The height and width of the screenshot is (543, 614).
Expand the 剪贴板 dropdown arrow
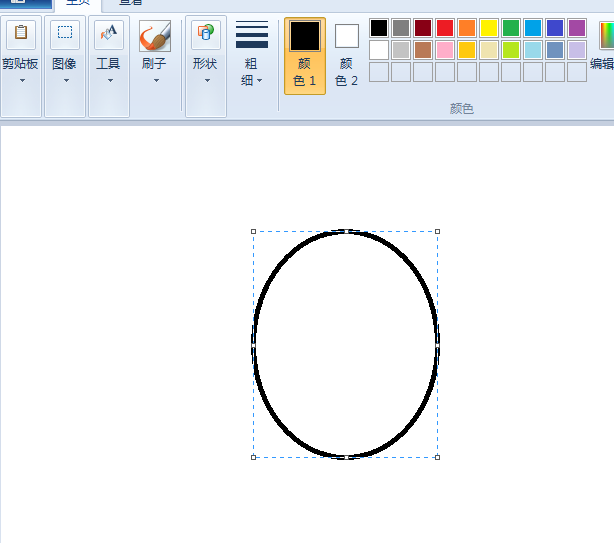click(22, 80)
